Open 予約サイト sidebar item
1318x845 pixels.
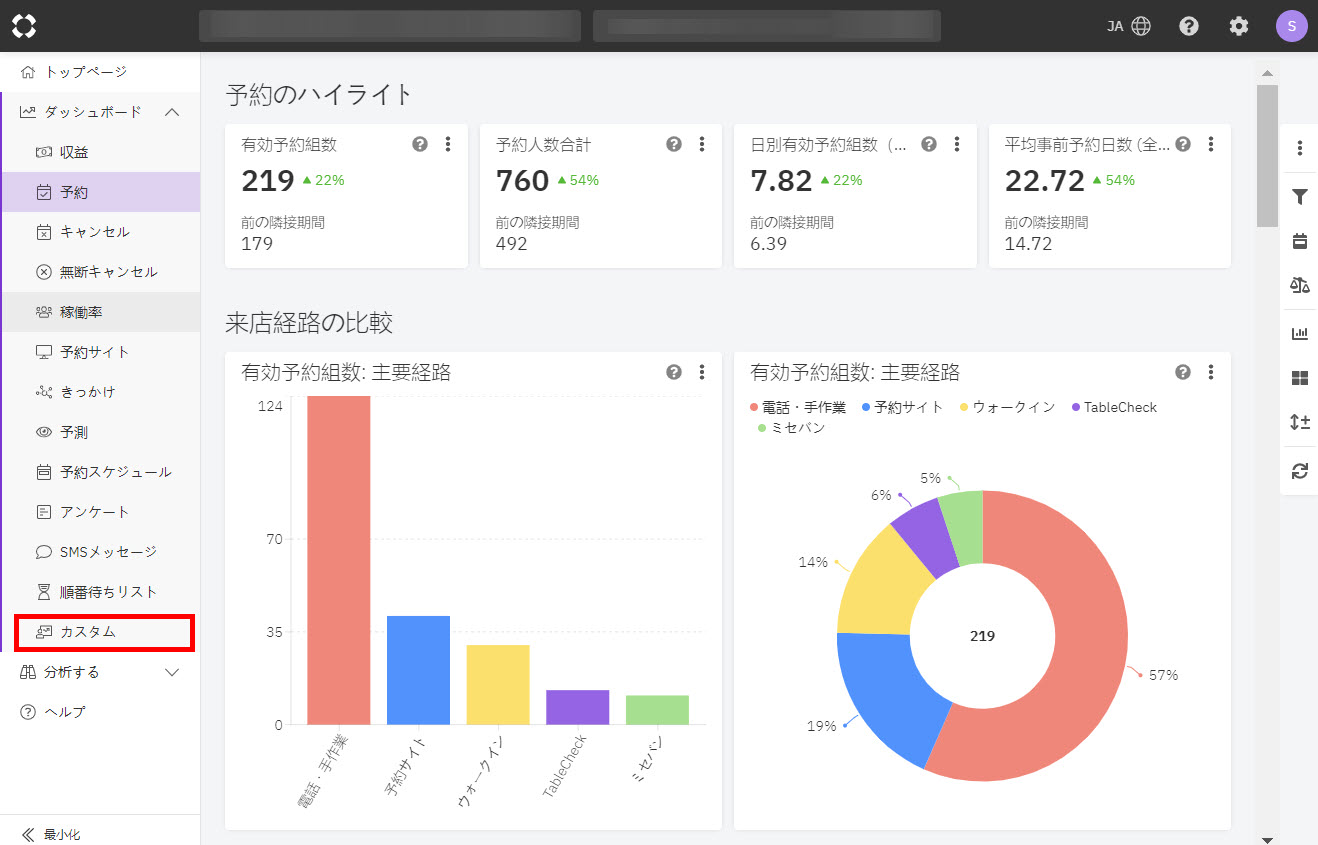pyautogui.click(x=100, y=352)
